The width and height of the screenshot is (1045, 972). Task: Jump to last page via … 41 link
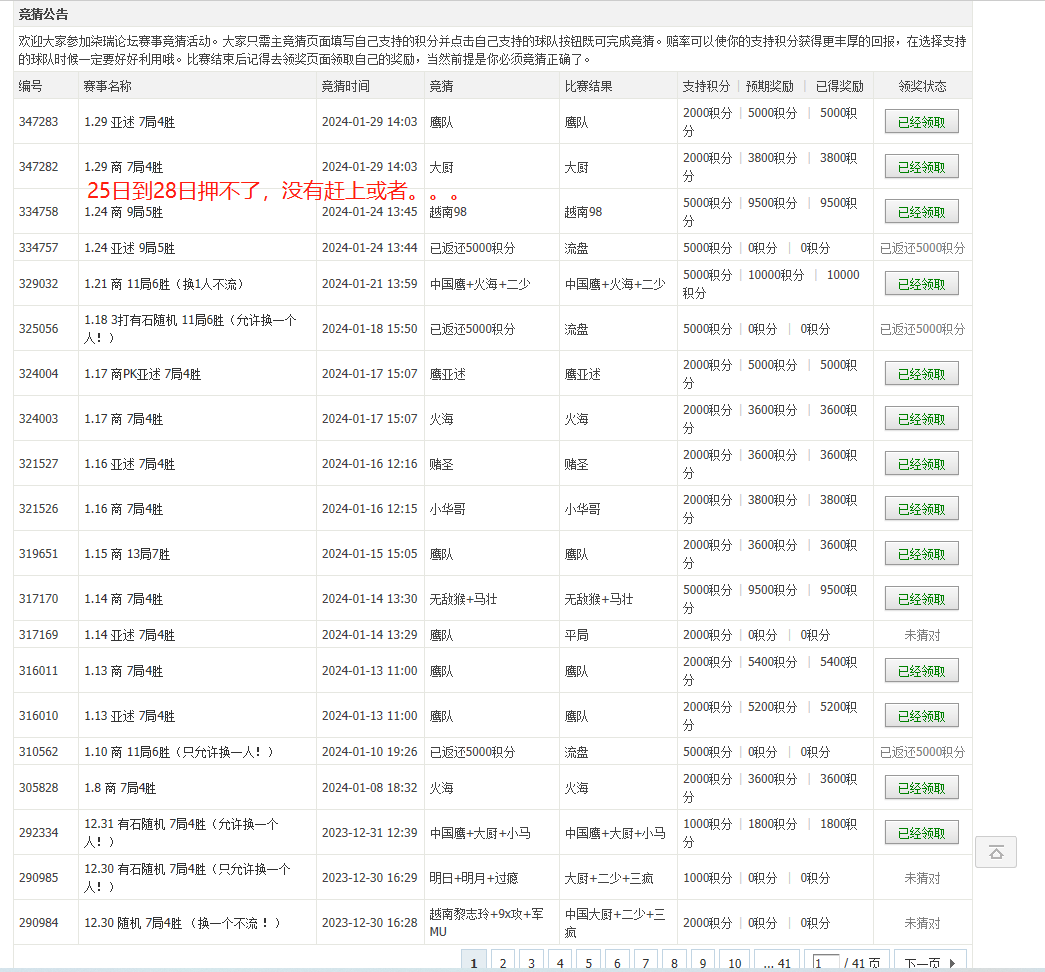click(x=776, y=962)
